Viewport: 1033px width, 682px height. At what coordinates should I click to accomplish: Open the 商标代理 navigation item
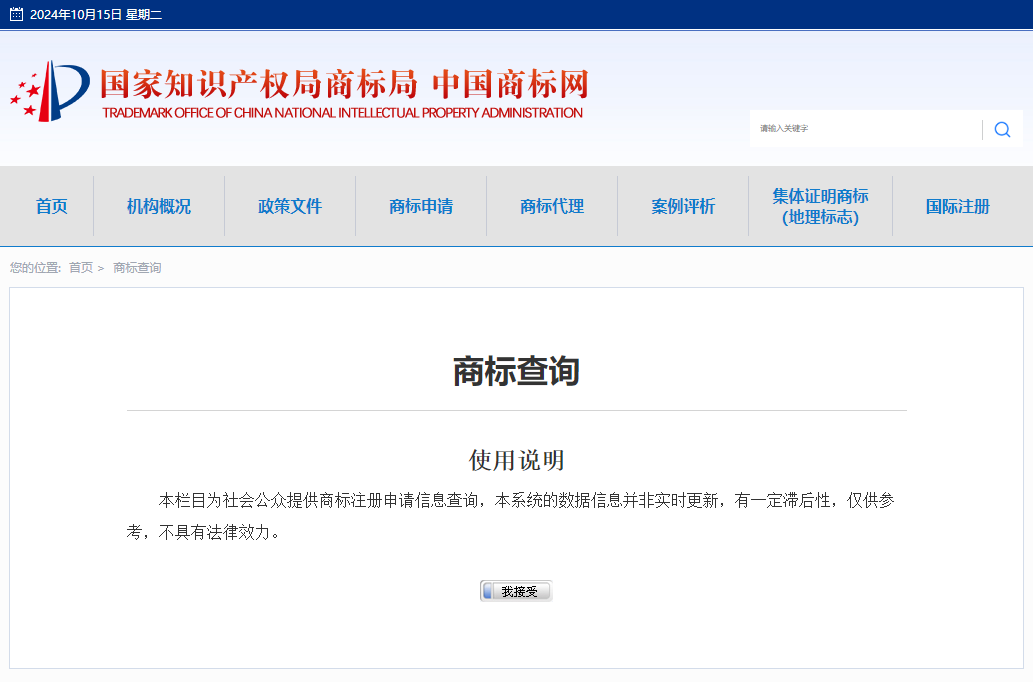(x=552, y=206)
